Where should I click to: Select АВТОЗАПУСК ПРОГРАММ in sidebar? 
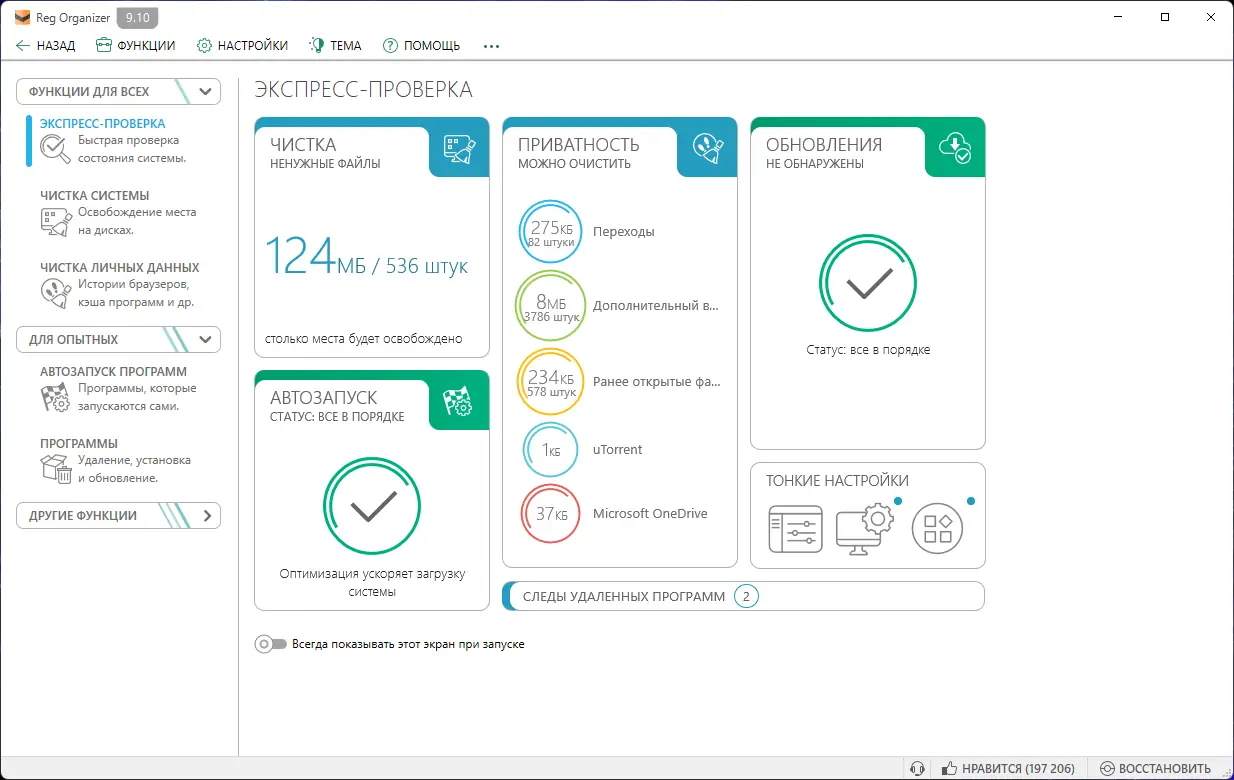118,388
